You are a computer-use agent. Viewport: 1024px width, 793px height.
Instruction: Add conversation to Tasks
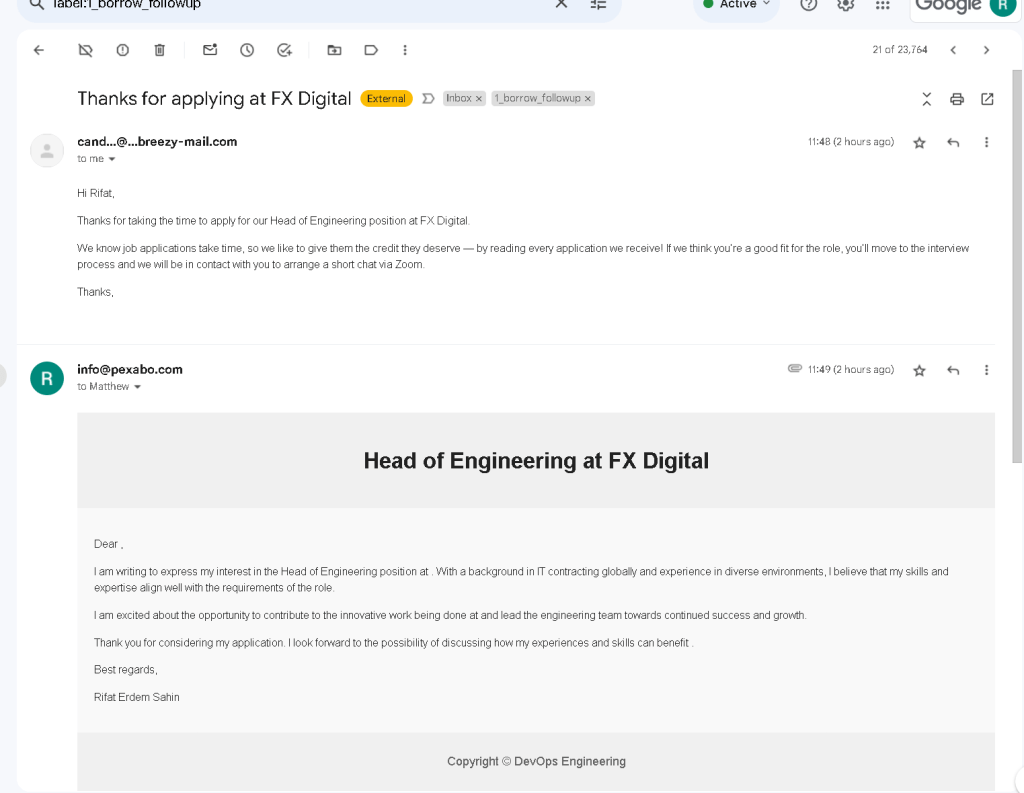[x=284, y=50]
